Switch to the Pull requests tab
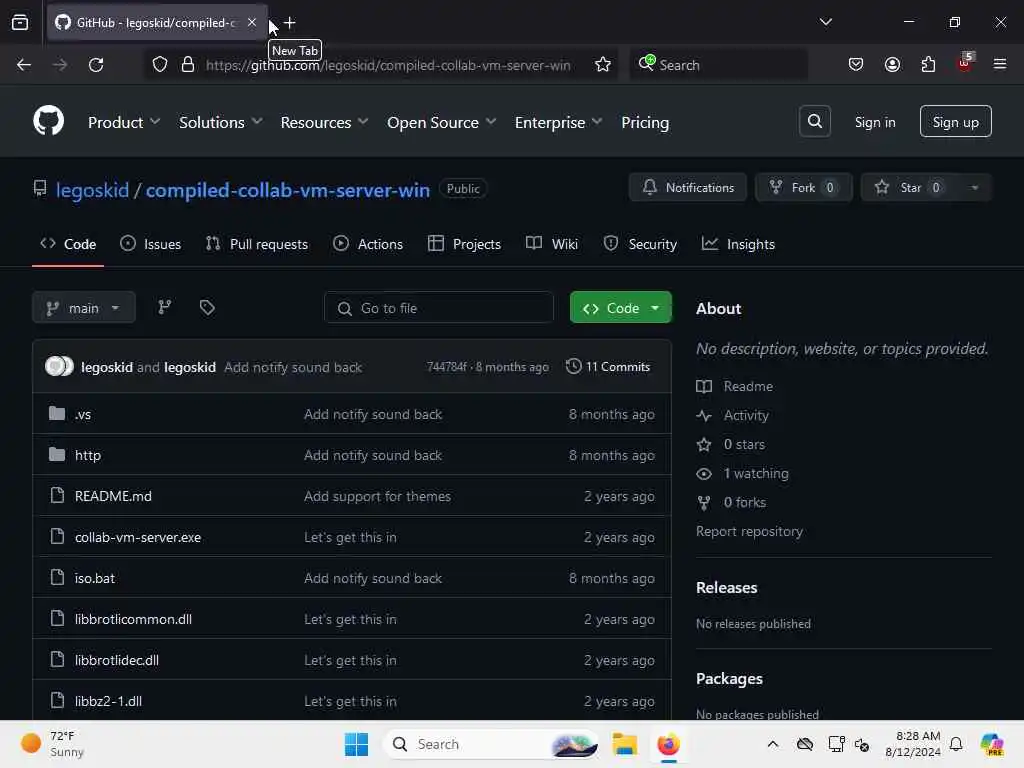This screenshot has width=1024, height=768. click(x=257, y=244)
